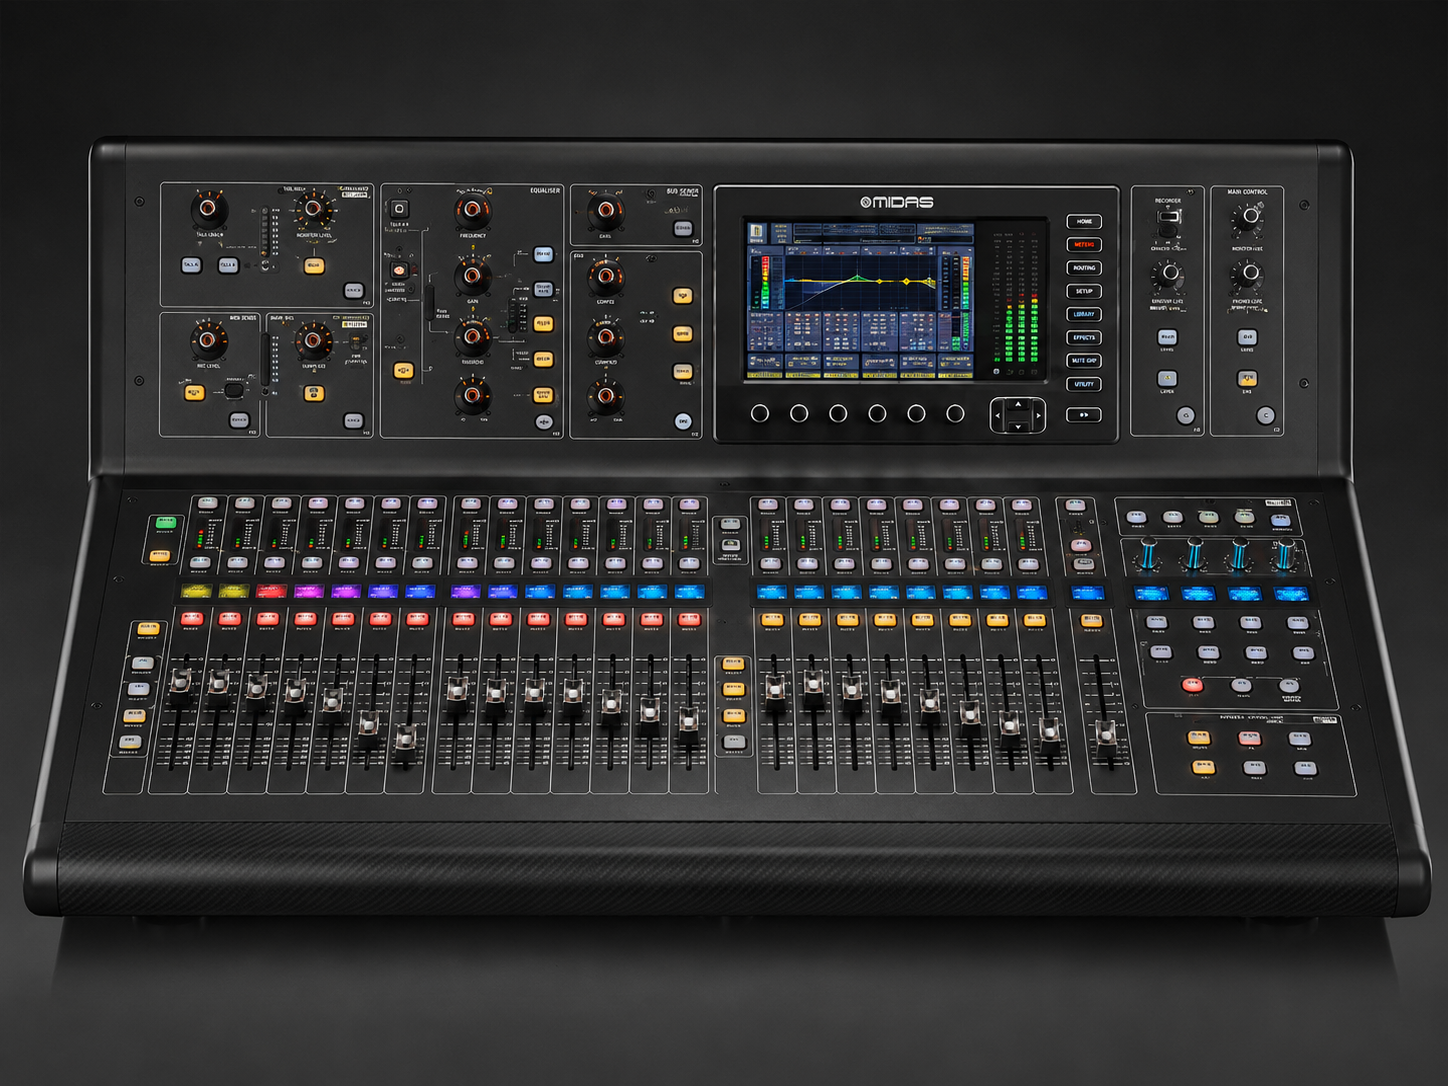Click the top knob in the Bus Sends section
This screenshot has width=1448, height=1086.
[605, 212]
